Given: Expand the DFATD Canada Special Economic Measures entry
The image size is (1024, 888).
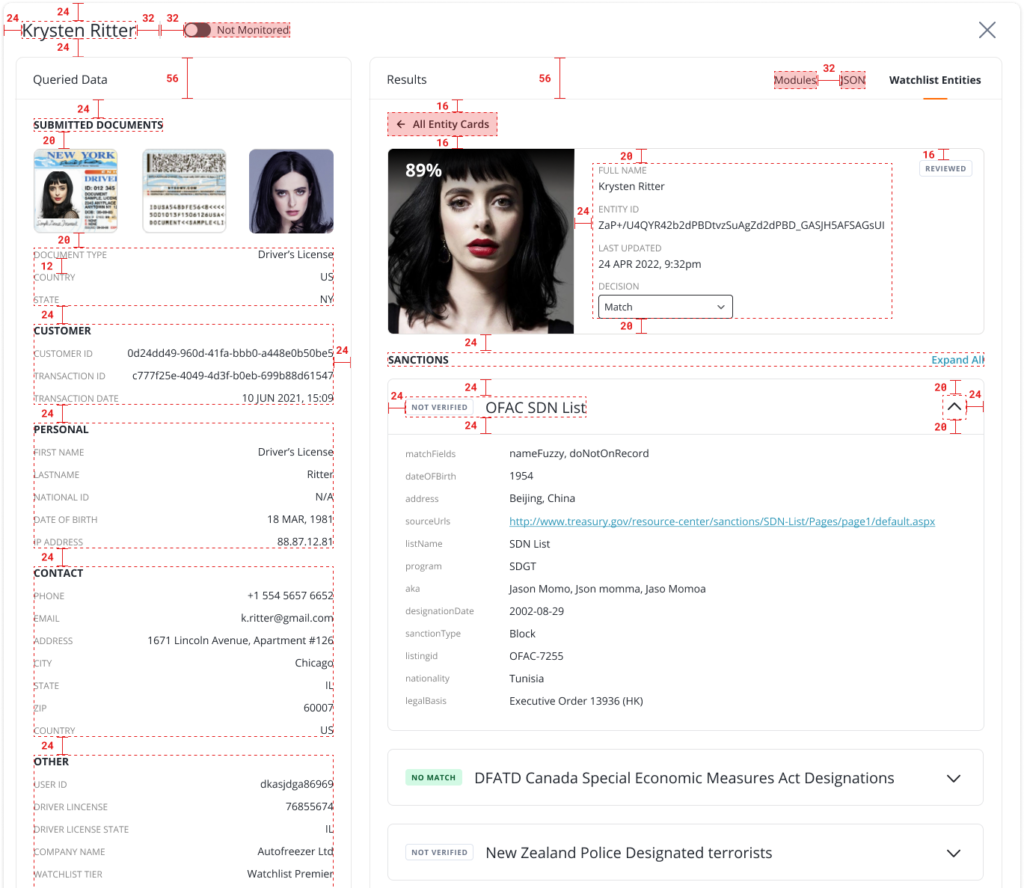Looking at the screenshot, I should click(953, 777).
